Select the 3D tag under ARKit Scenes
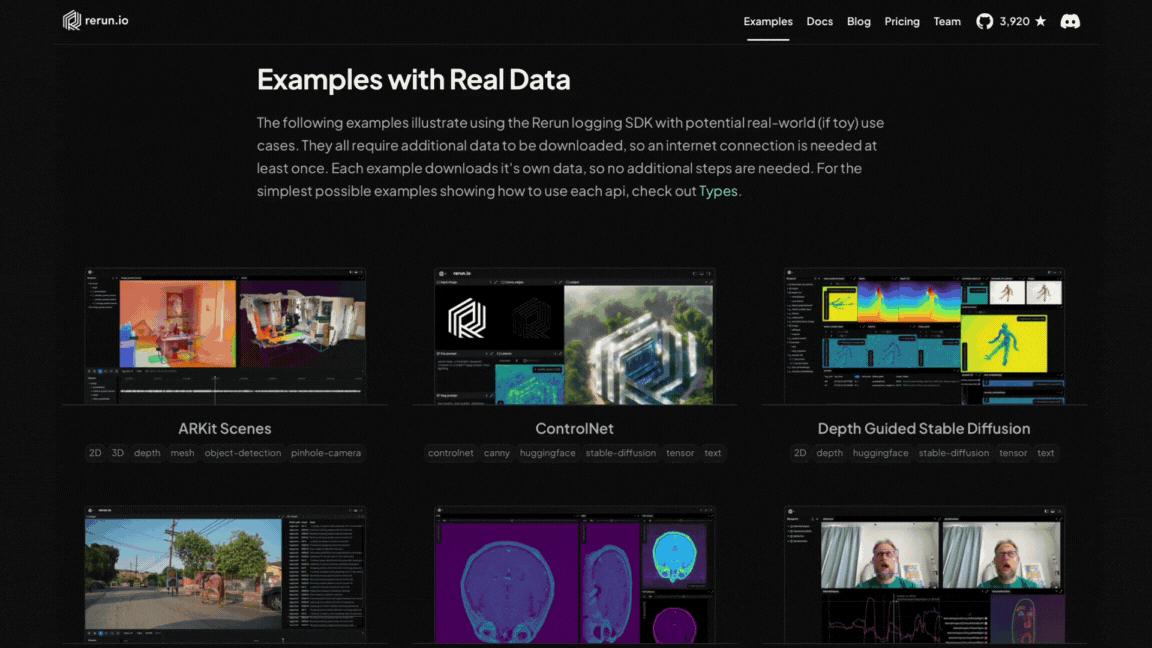 point(118,453)
